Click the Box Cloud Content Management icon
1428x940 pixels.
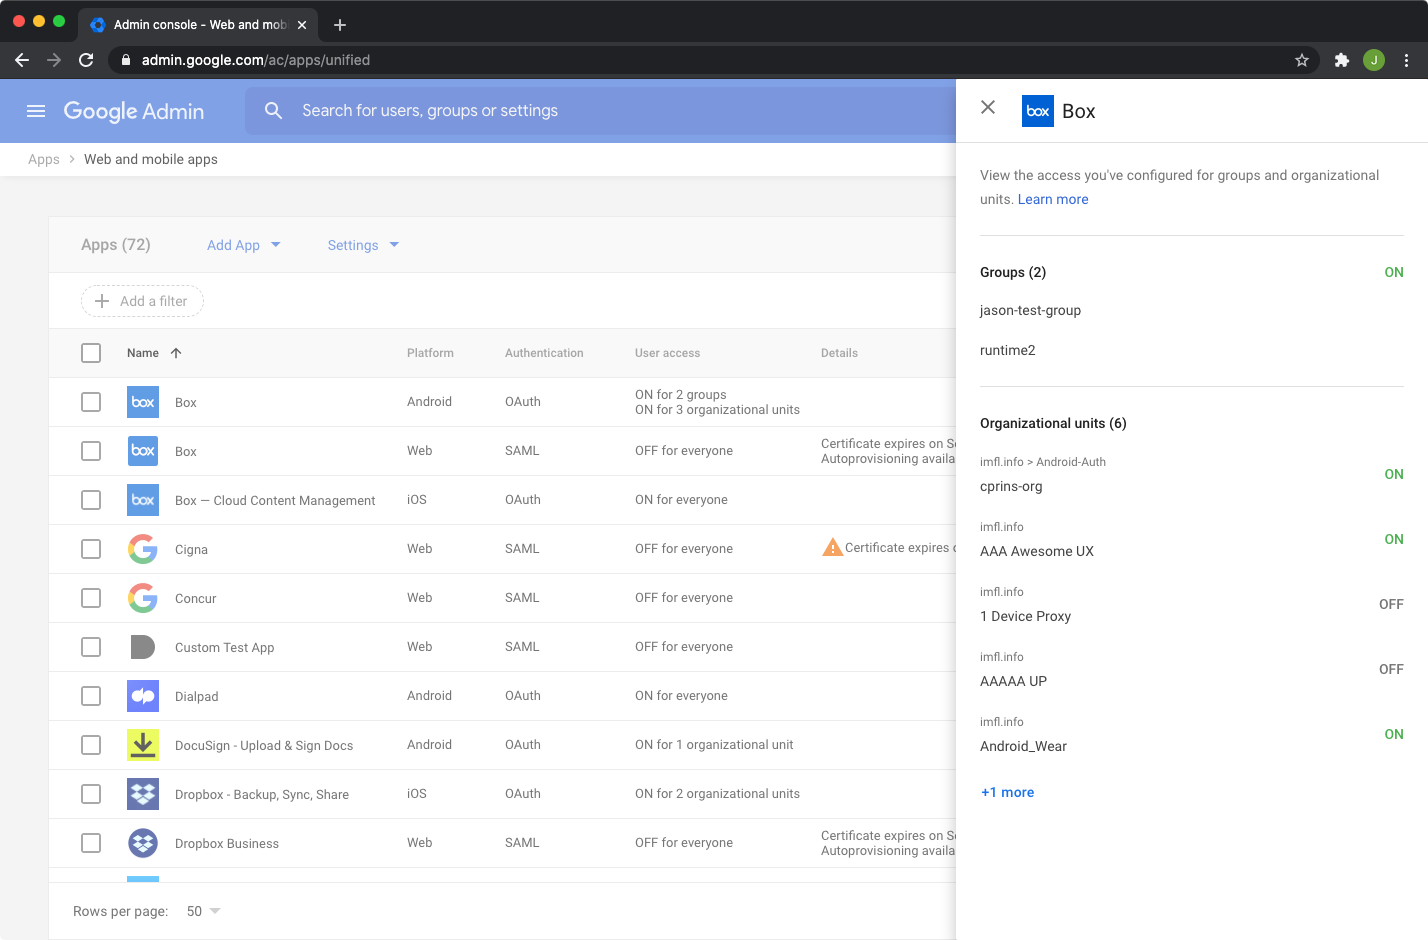[143, 500]
